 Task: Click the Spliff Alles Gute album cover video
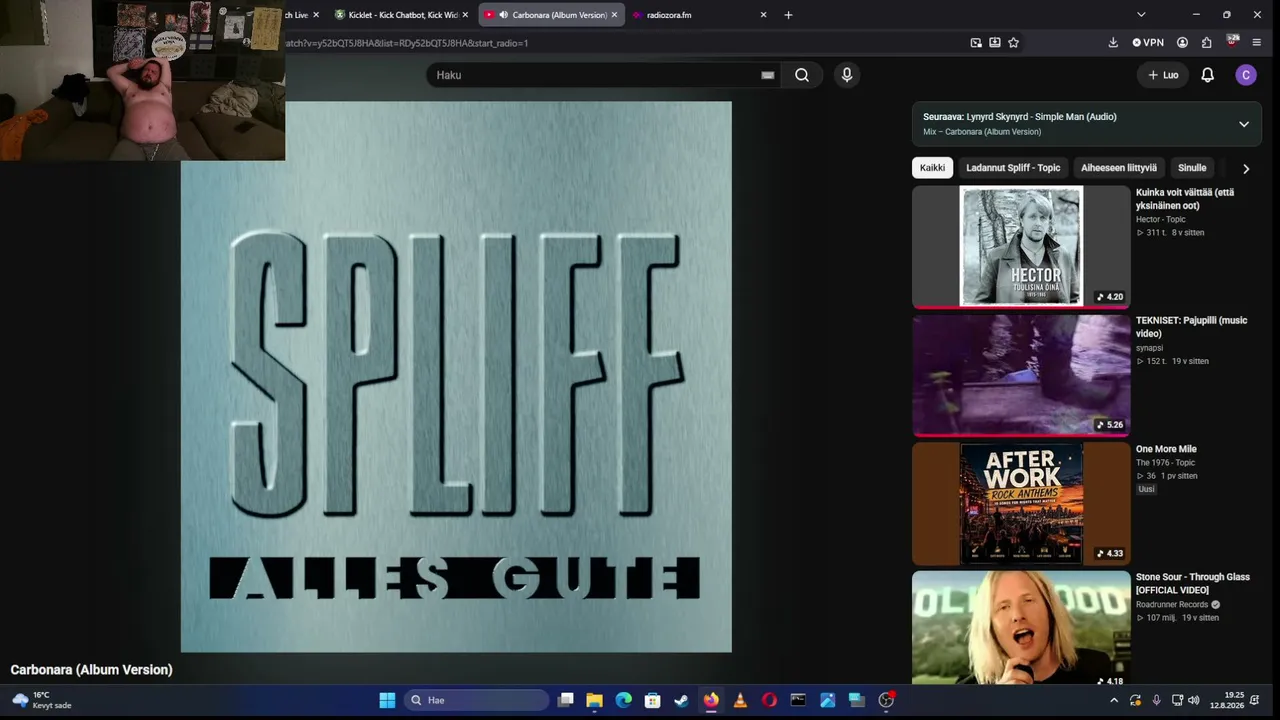pyautogui.click(x=456, y=377)
